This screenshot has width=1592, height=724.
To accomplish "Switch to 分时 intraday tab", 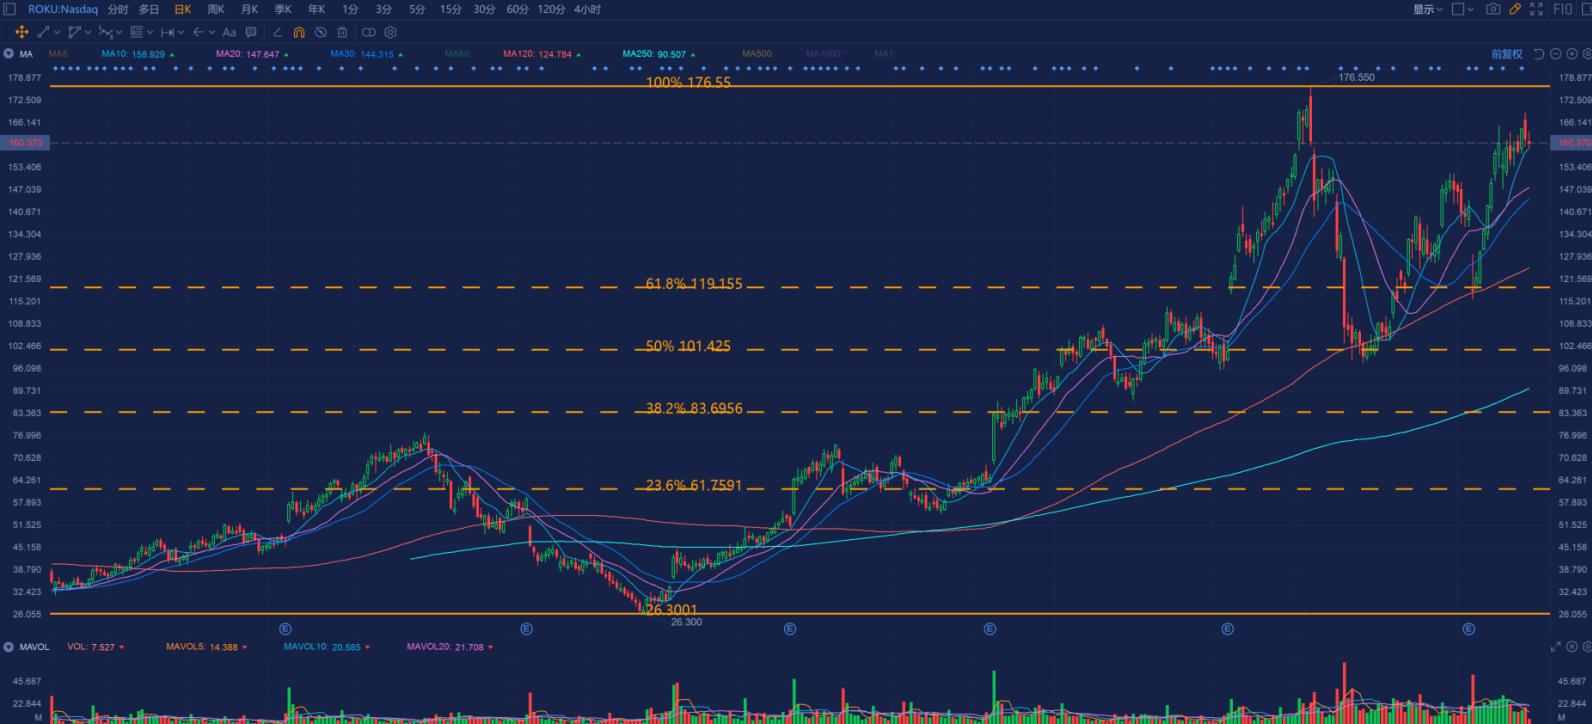I will click(x=118, y=9).
